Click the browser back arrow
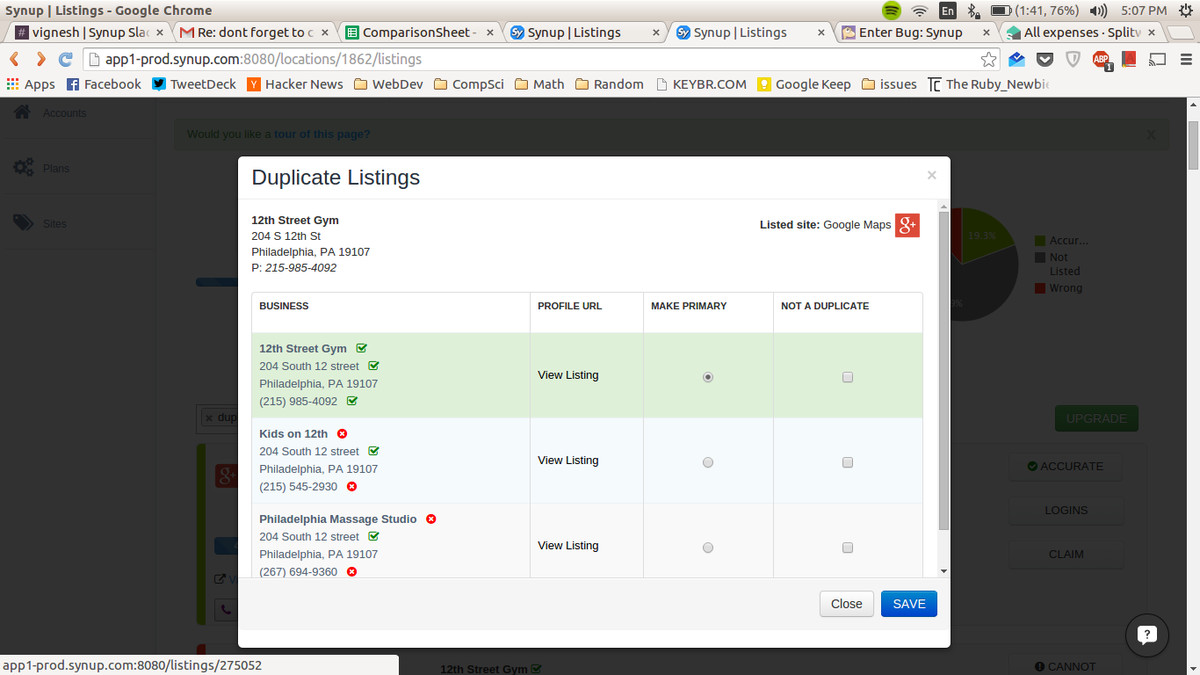Image resolution: width=1200 pixels, height=675 pixels. (x=14, y=59)
